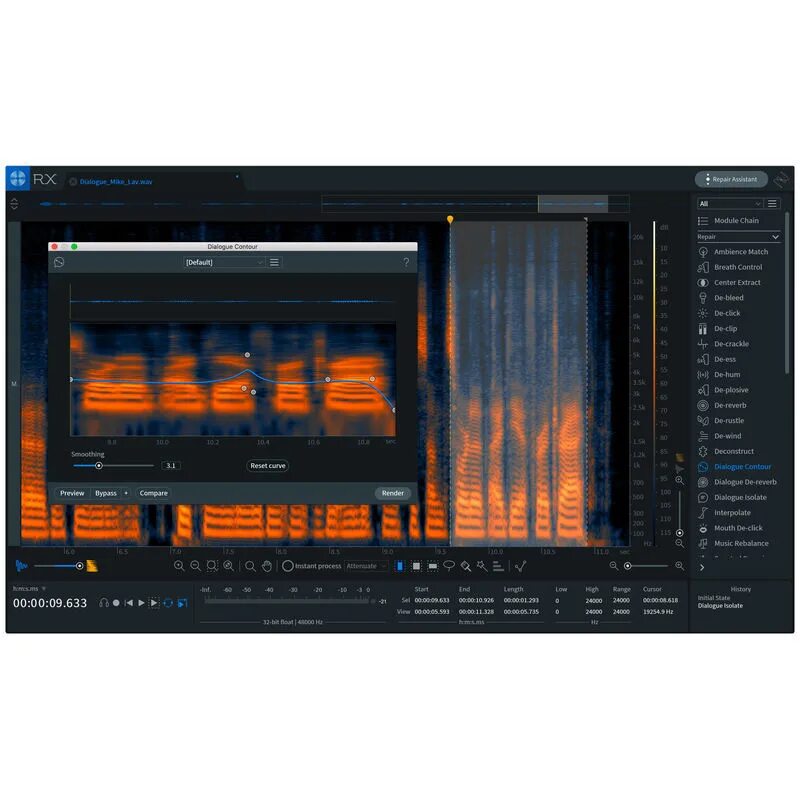
Task: Expand the All module filter dropdown
Action: (730, 204)
